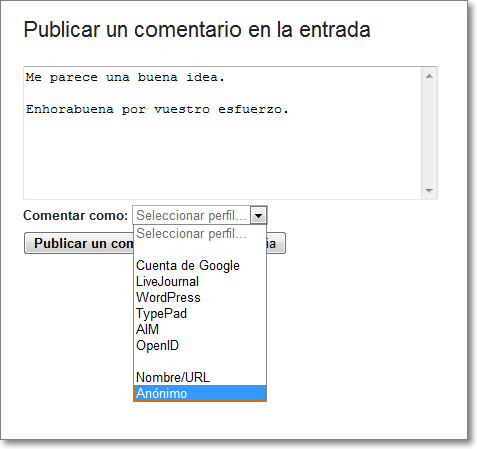Select TypePad from the dropdown list
The height and width of the screenshot is (449, 477).
(x=200, y=313)
